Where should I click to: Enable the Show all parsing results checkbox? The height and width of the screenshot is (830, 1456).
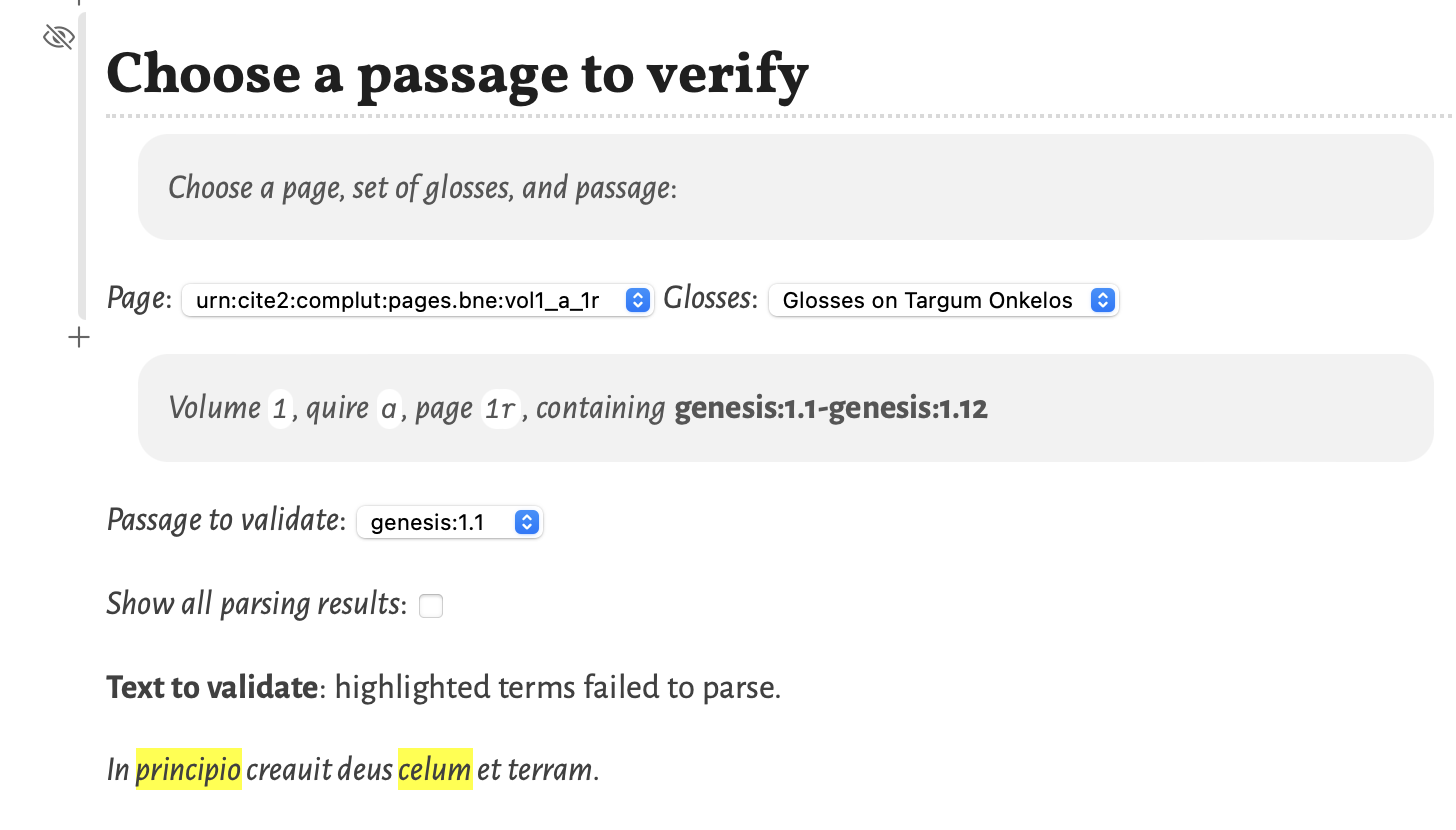click(431, 605)
